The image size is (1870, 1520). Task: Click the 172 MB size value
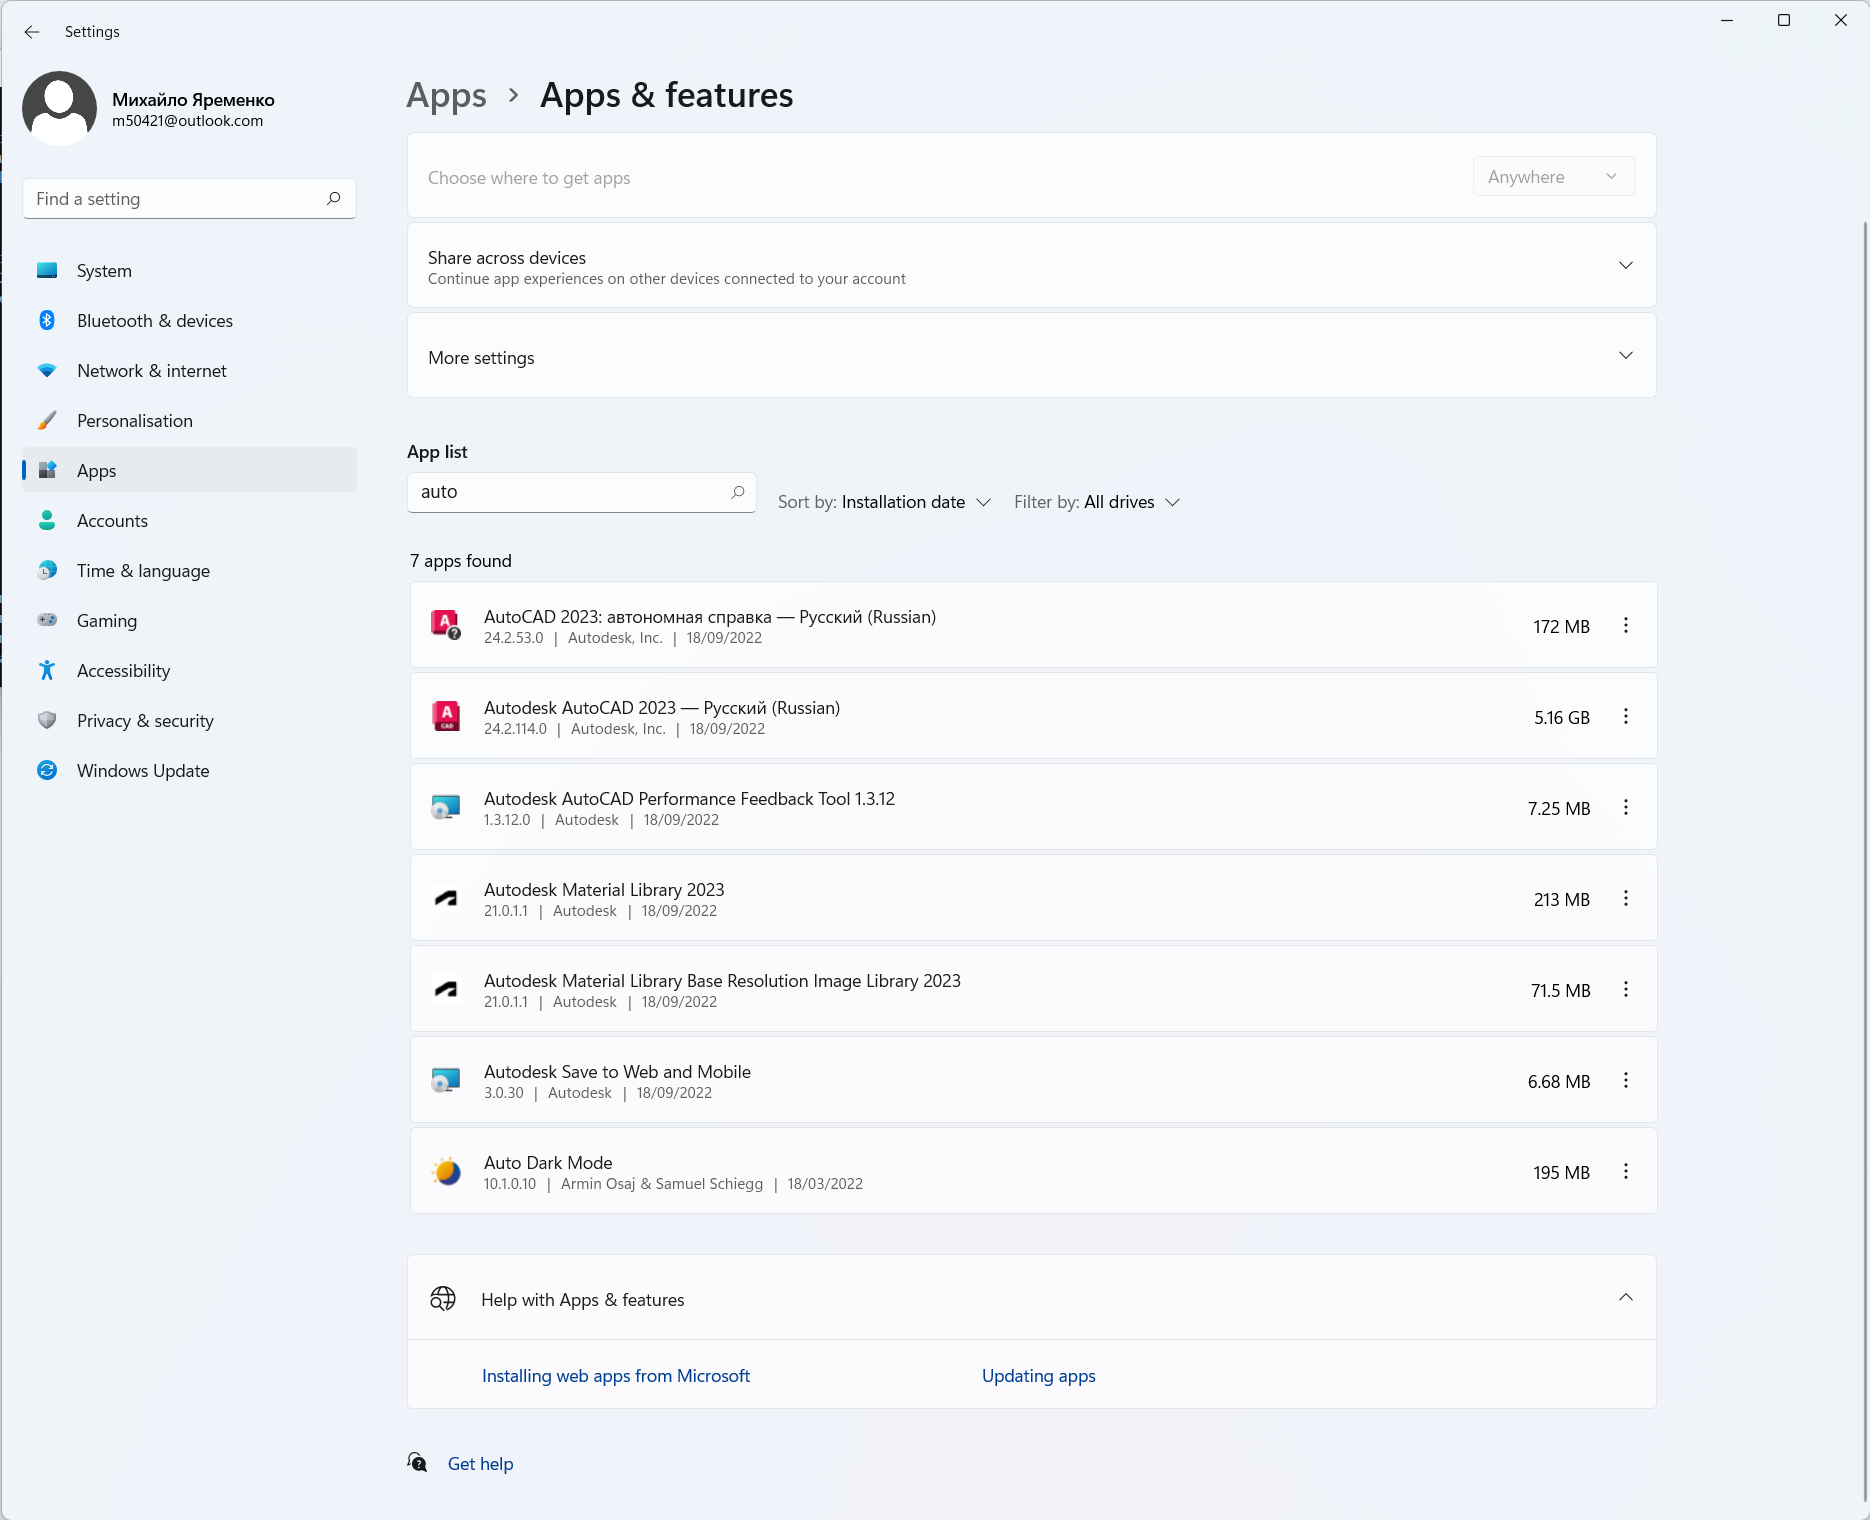pos(1562,627)
